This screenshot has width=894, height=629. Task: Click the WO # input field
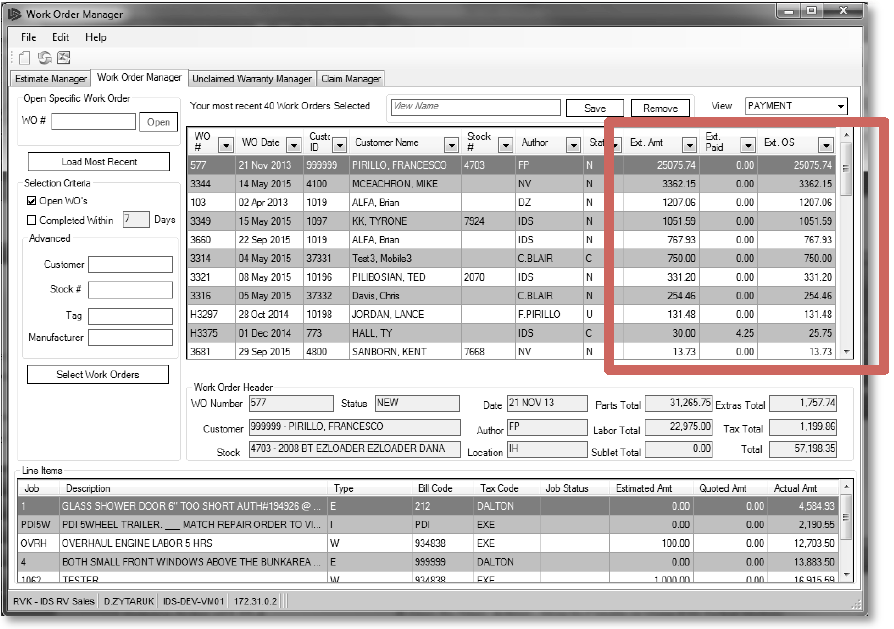coord(94,121)
